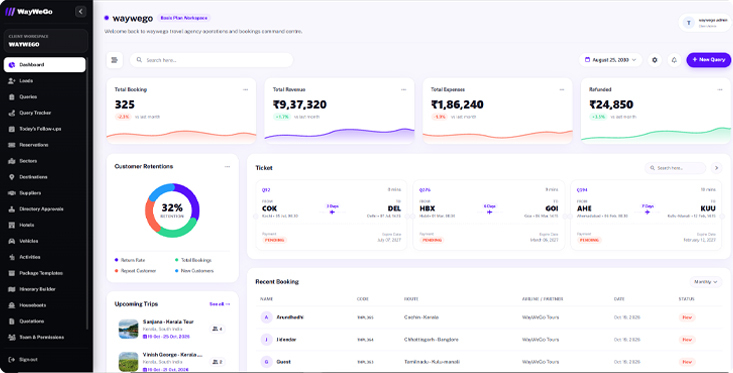Click the Directory Approvals icon

[12, 209]
